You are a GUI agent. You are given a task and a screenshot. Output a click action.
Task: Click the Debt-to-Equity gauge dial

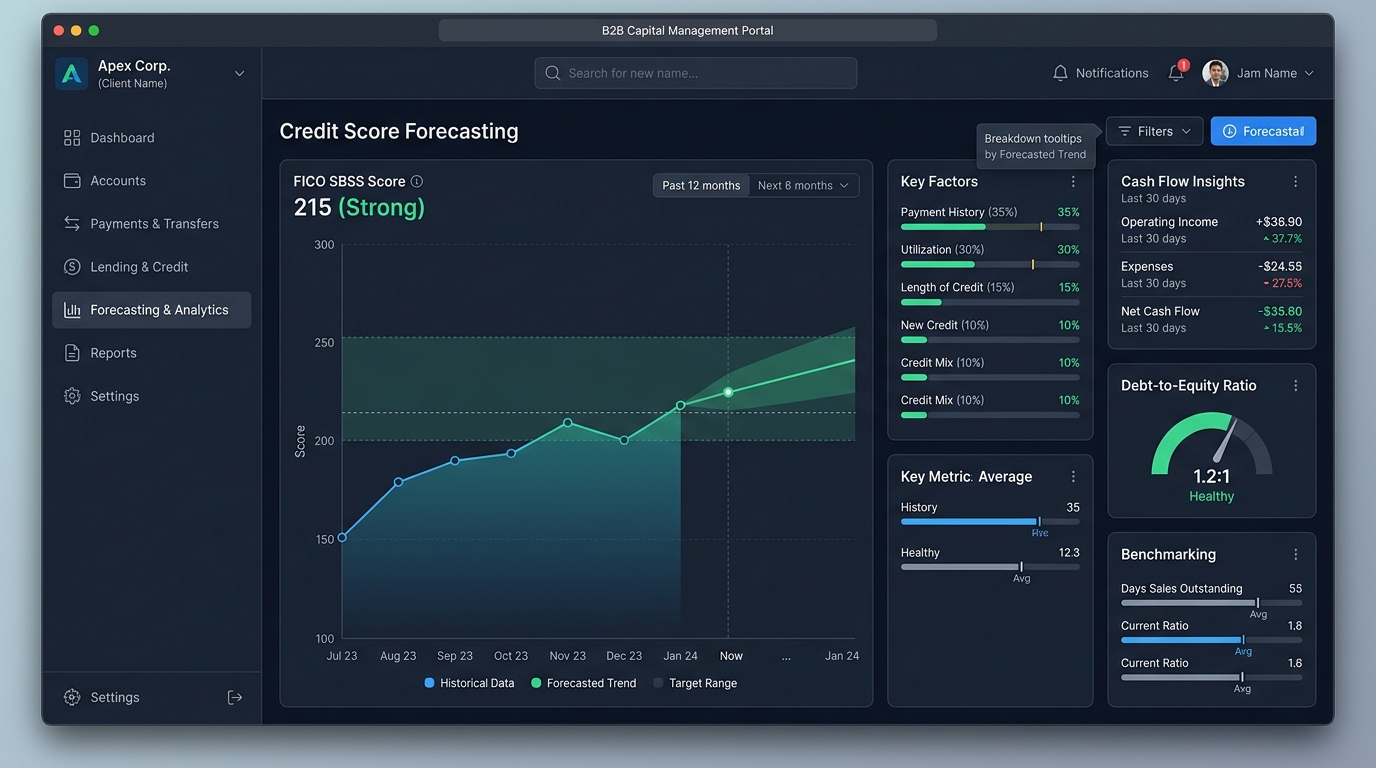pos(1211,444)
